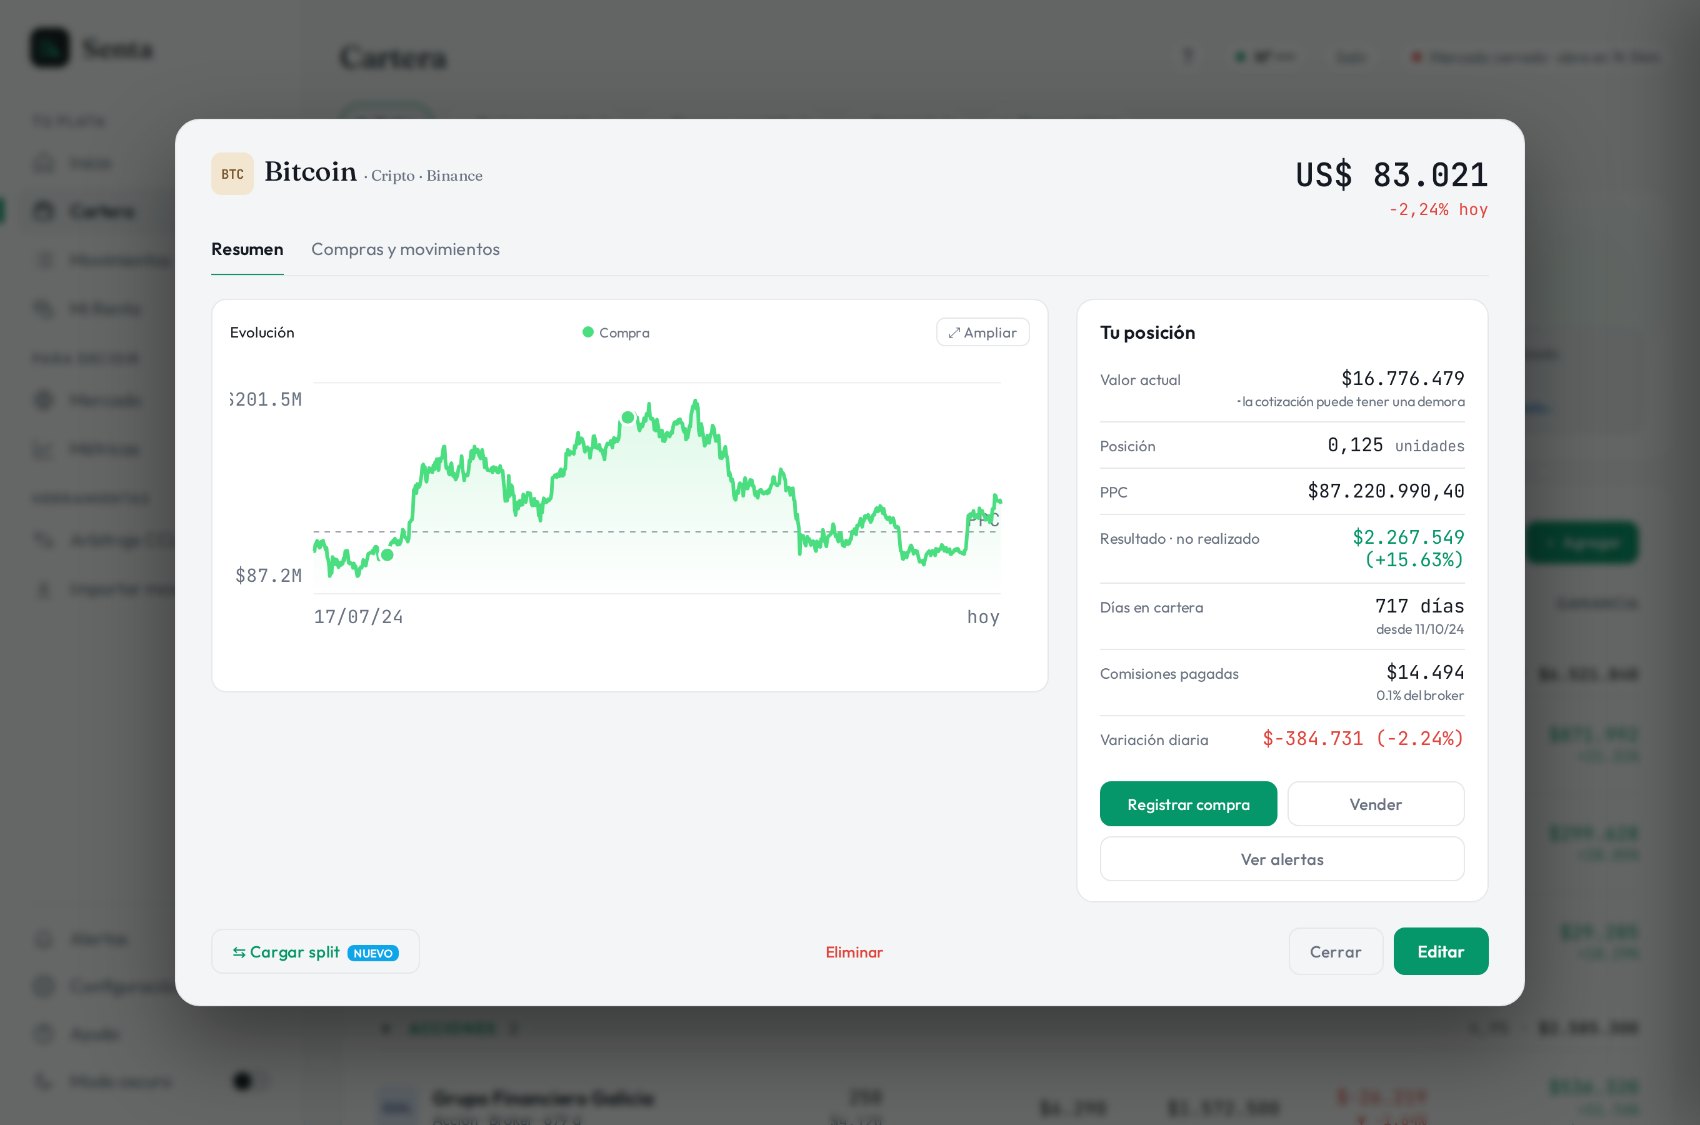Click the Vender button
Viewport: 1700px width, 1125px height.
(x=1376, y=804)
